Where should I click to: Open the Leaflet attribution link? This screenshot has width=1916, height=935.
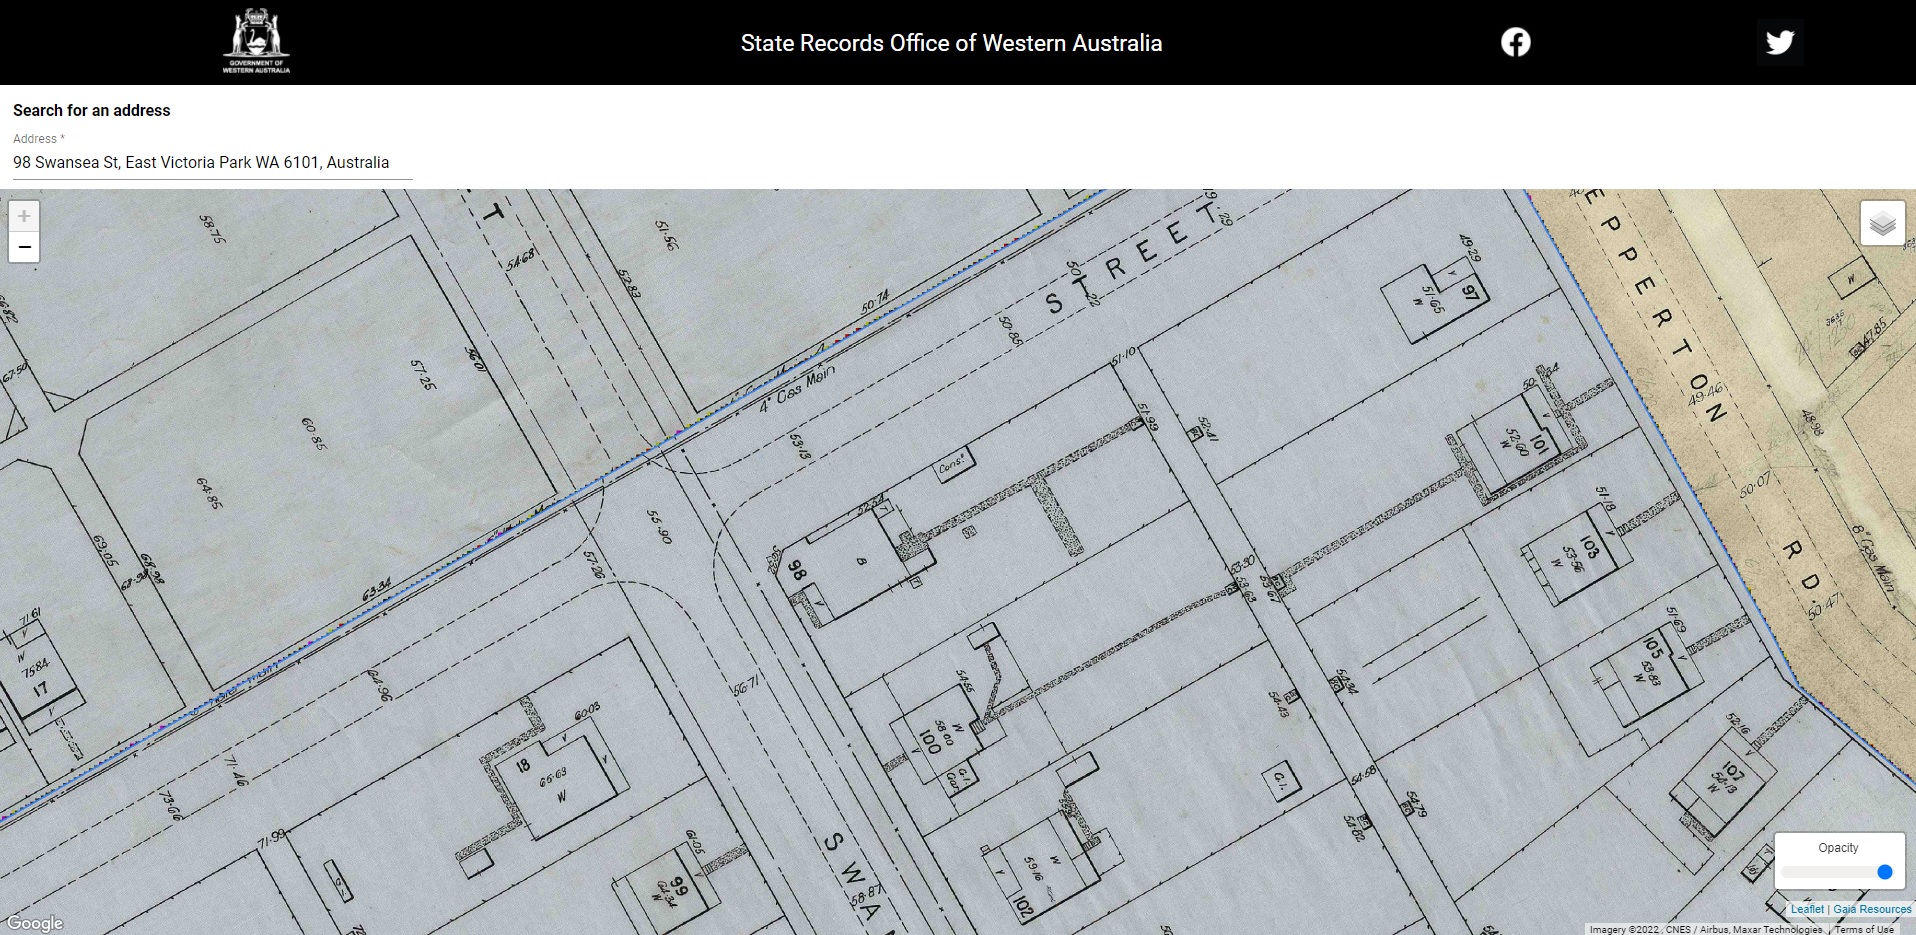(x=1807, y=909)
